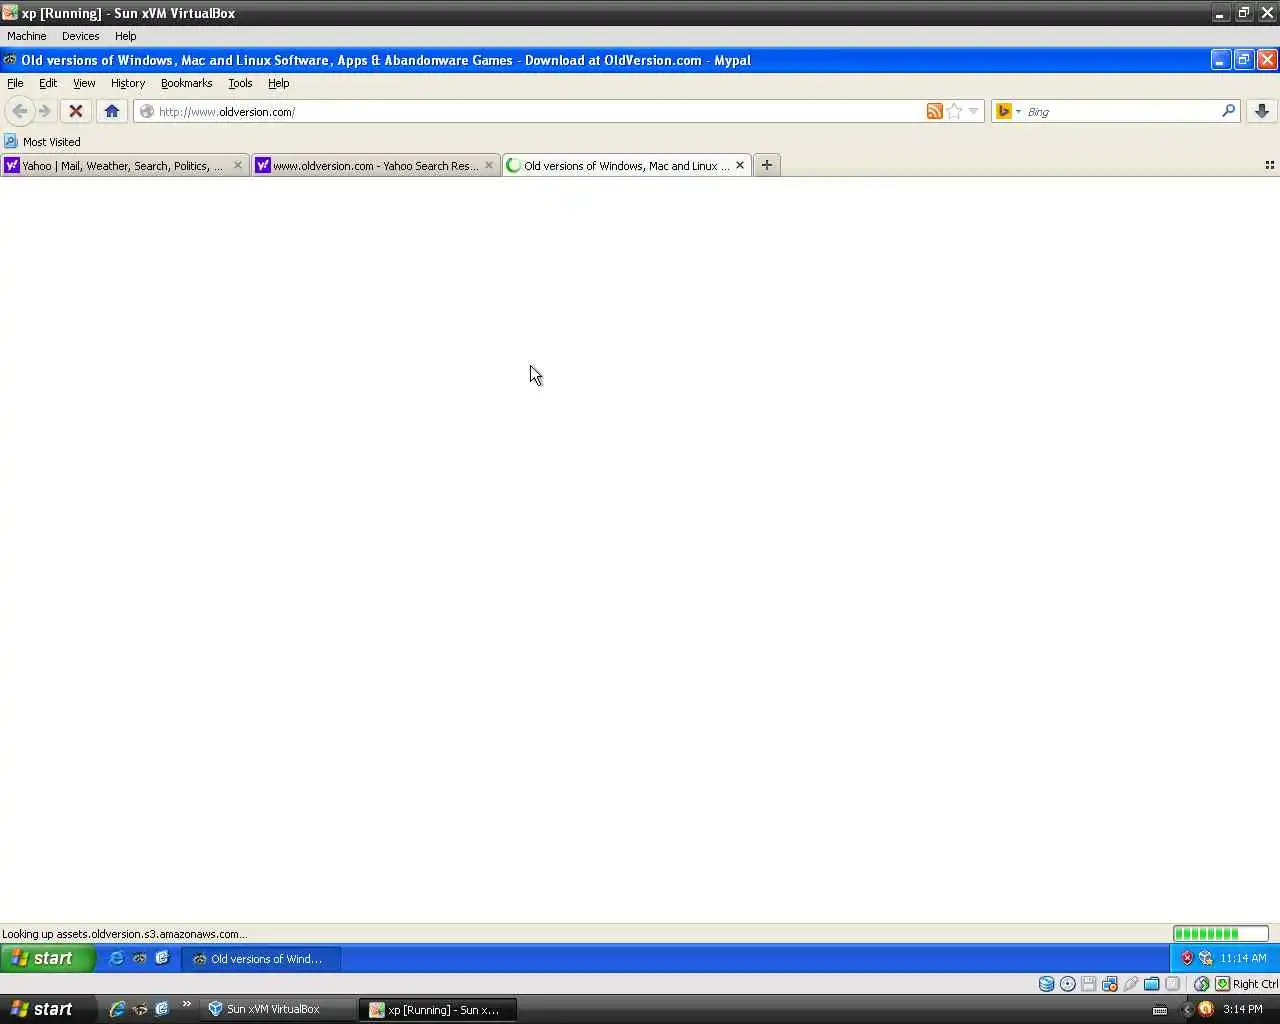The width and height of the screenshot is (1280, 1024).
Task: Click VirtualBox floppy disk status icon
Action: pyautogui.click(x=1088, y=984)
